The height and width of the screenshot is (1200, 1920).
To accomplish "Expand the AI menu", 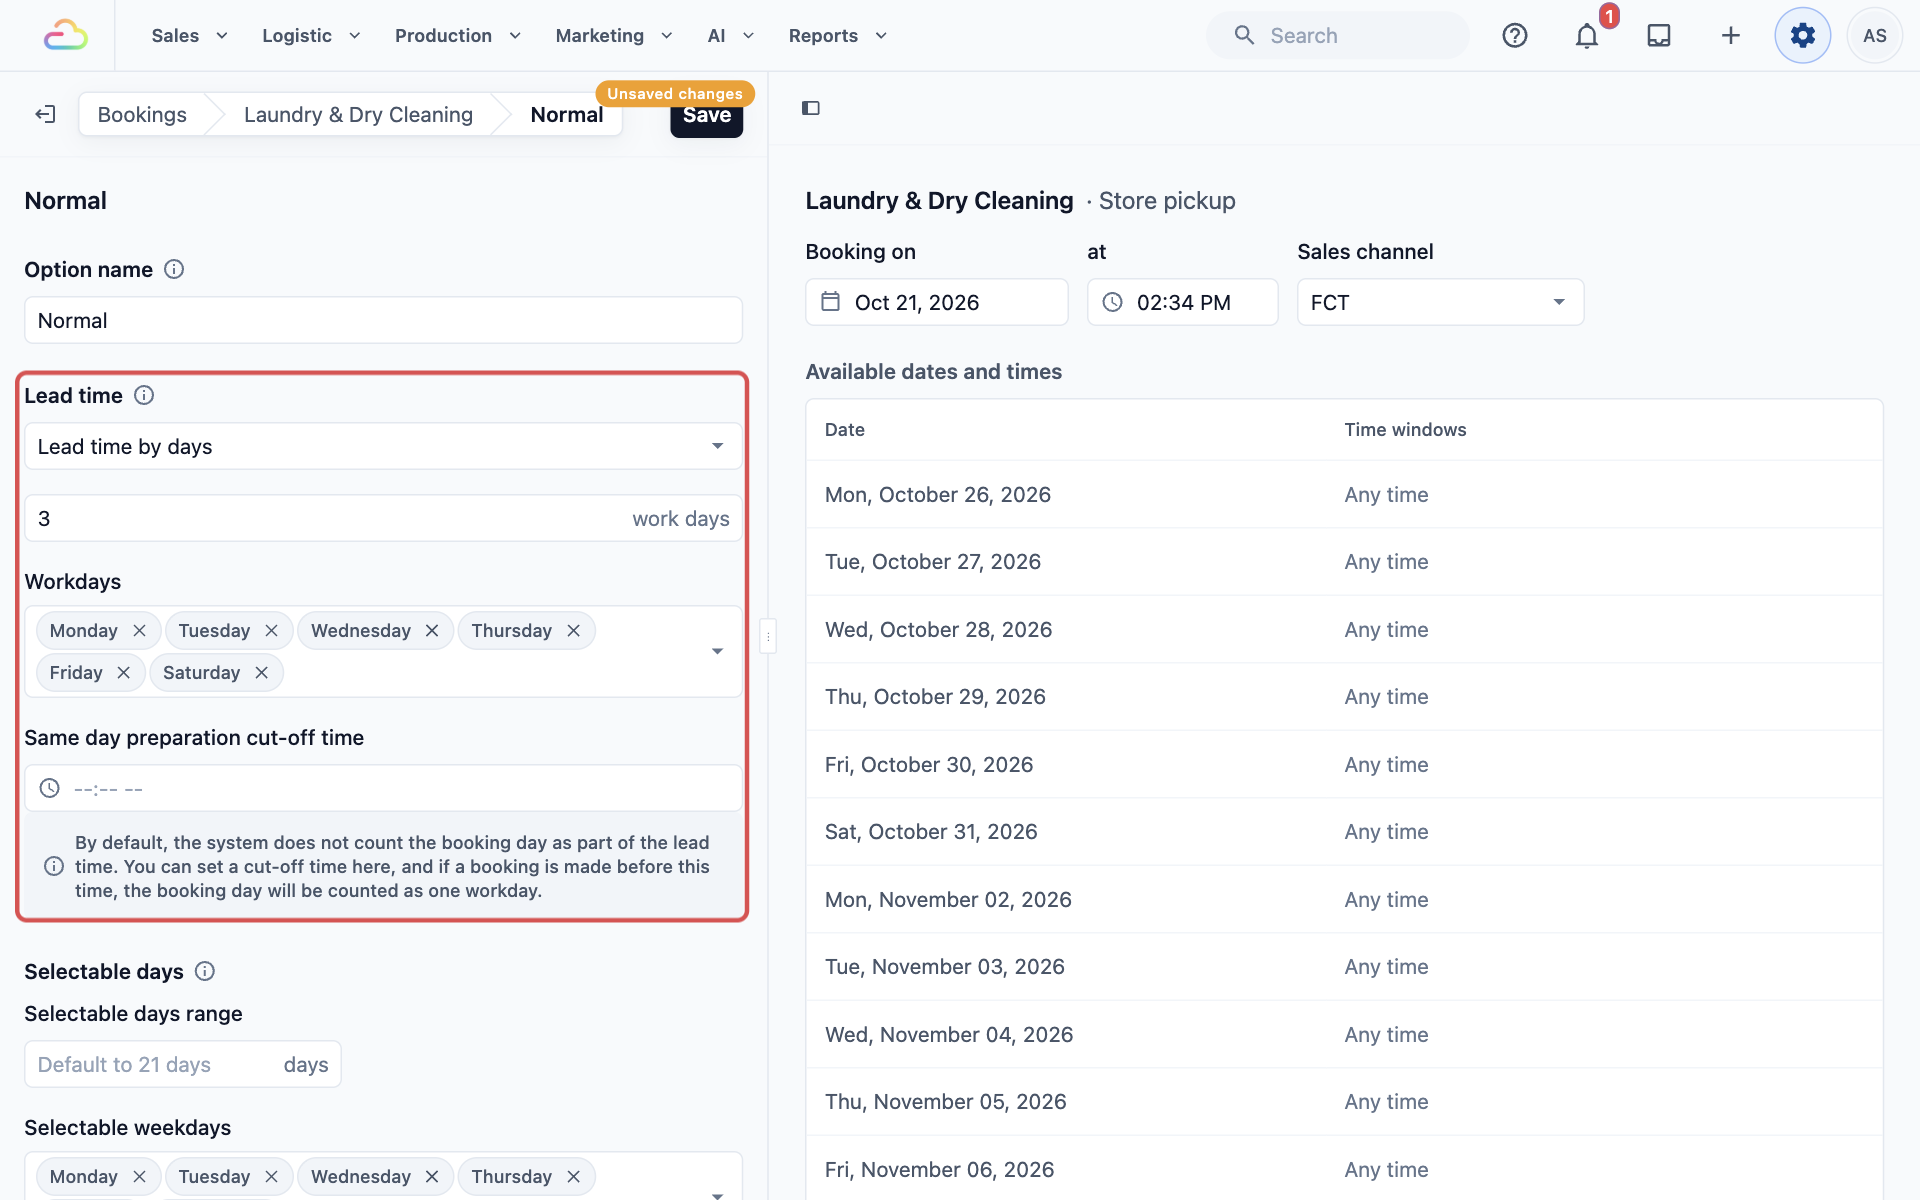I will tap(731, 35).
